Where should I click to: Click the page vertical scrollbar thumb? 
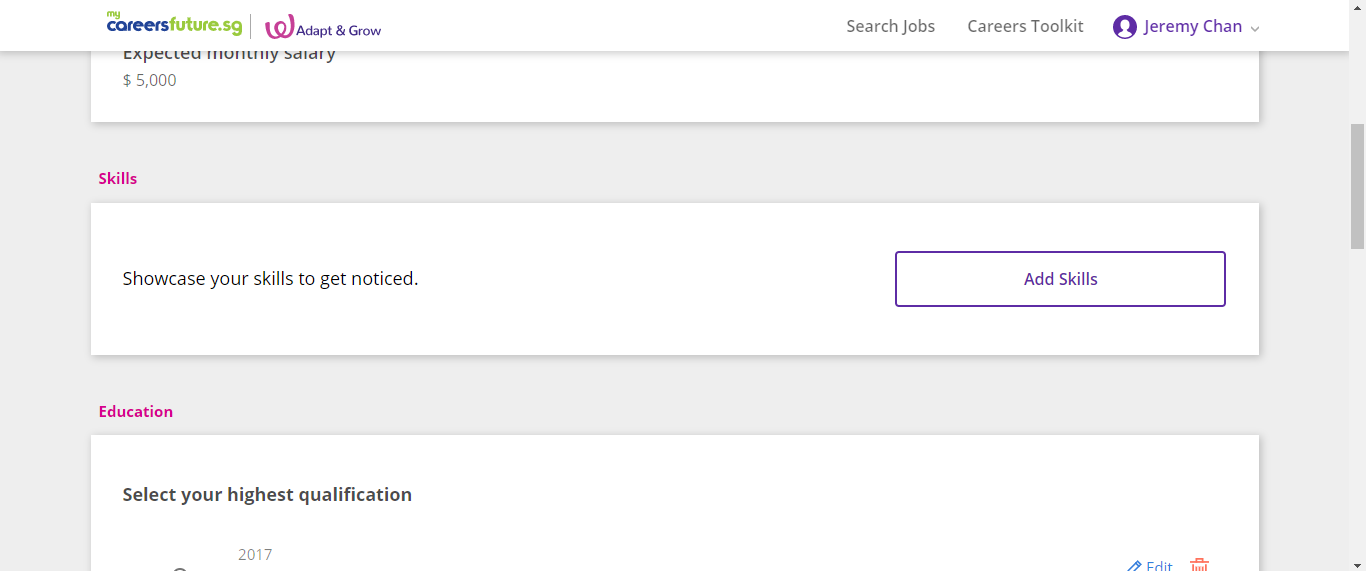pos(1357,186)
